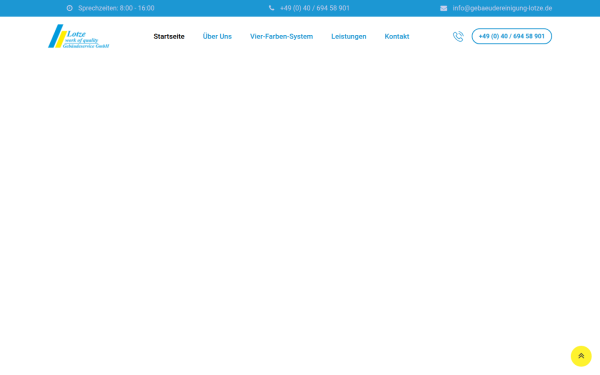This screenshot has height=375, width=600.
Task: Click the envelope icon beside email address
Action: [x=443, y=8]
